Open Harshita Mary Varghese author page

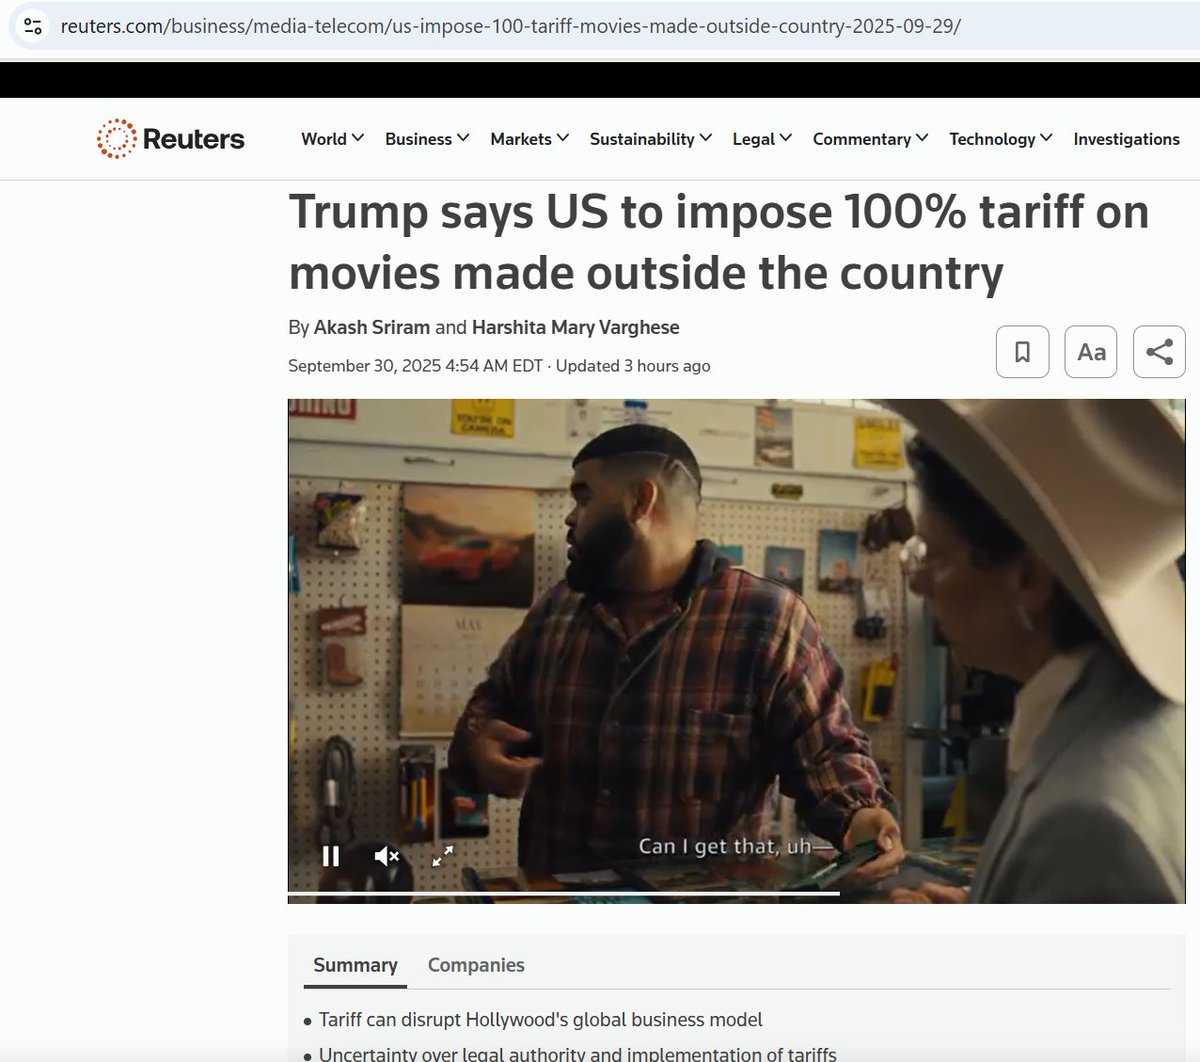point(575,327)
